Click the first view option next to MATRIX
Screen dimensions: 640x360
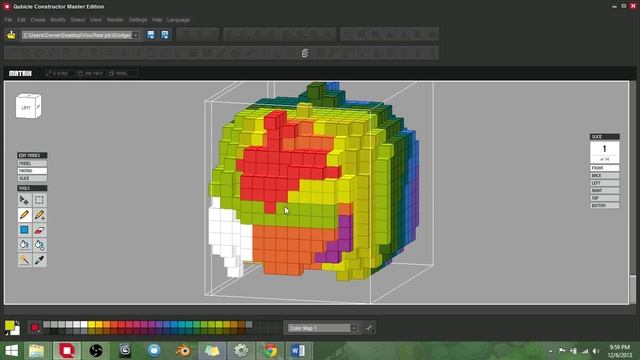point(57,73)
